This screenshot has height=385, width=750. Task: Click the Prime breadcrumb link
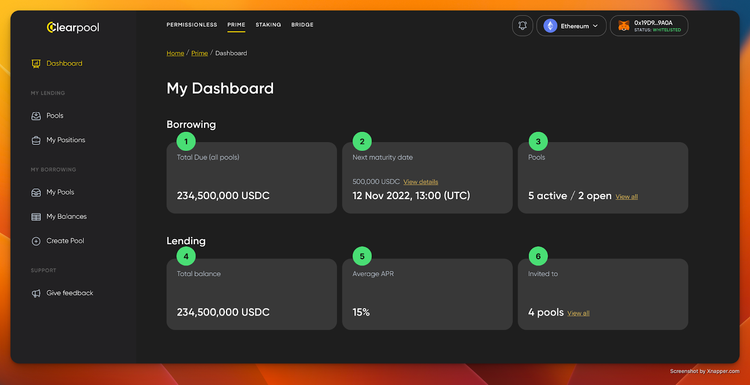coord(199,53)
